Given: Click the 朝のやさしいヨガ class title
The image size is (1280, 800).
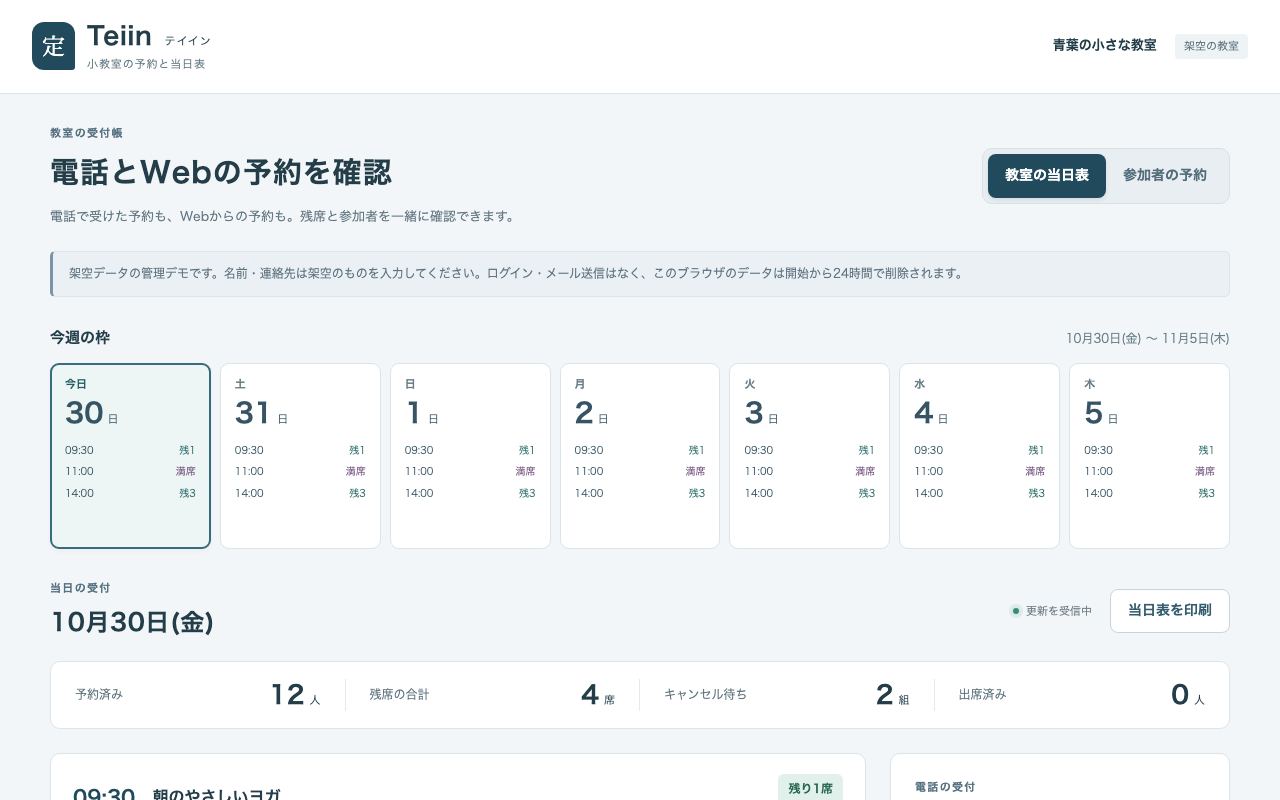Looking at the screenshot, I should 217,795.
